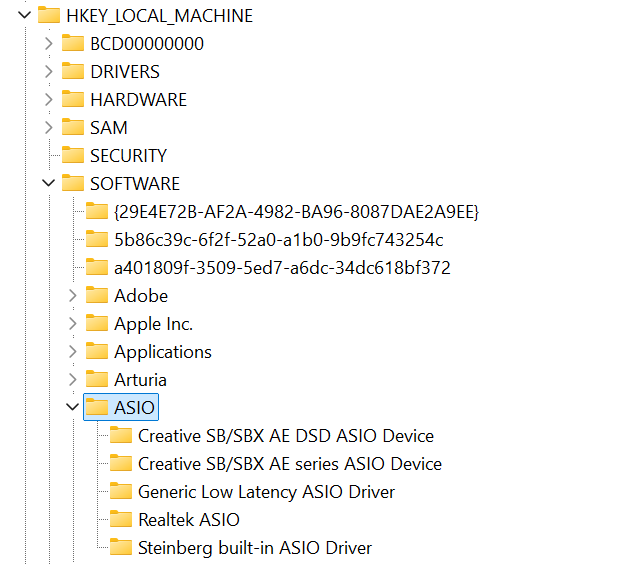Collapse the SOFTWARE registry key
Image resolution: width=628 pixels, height=564 pixels.
48,184
